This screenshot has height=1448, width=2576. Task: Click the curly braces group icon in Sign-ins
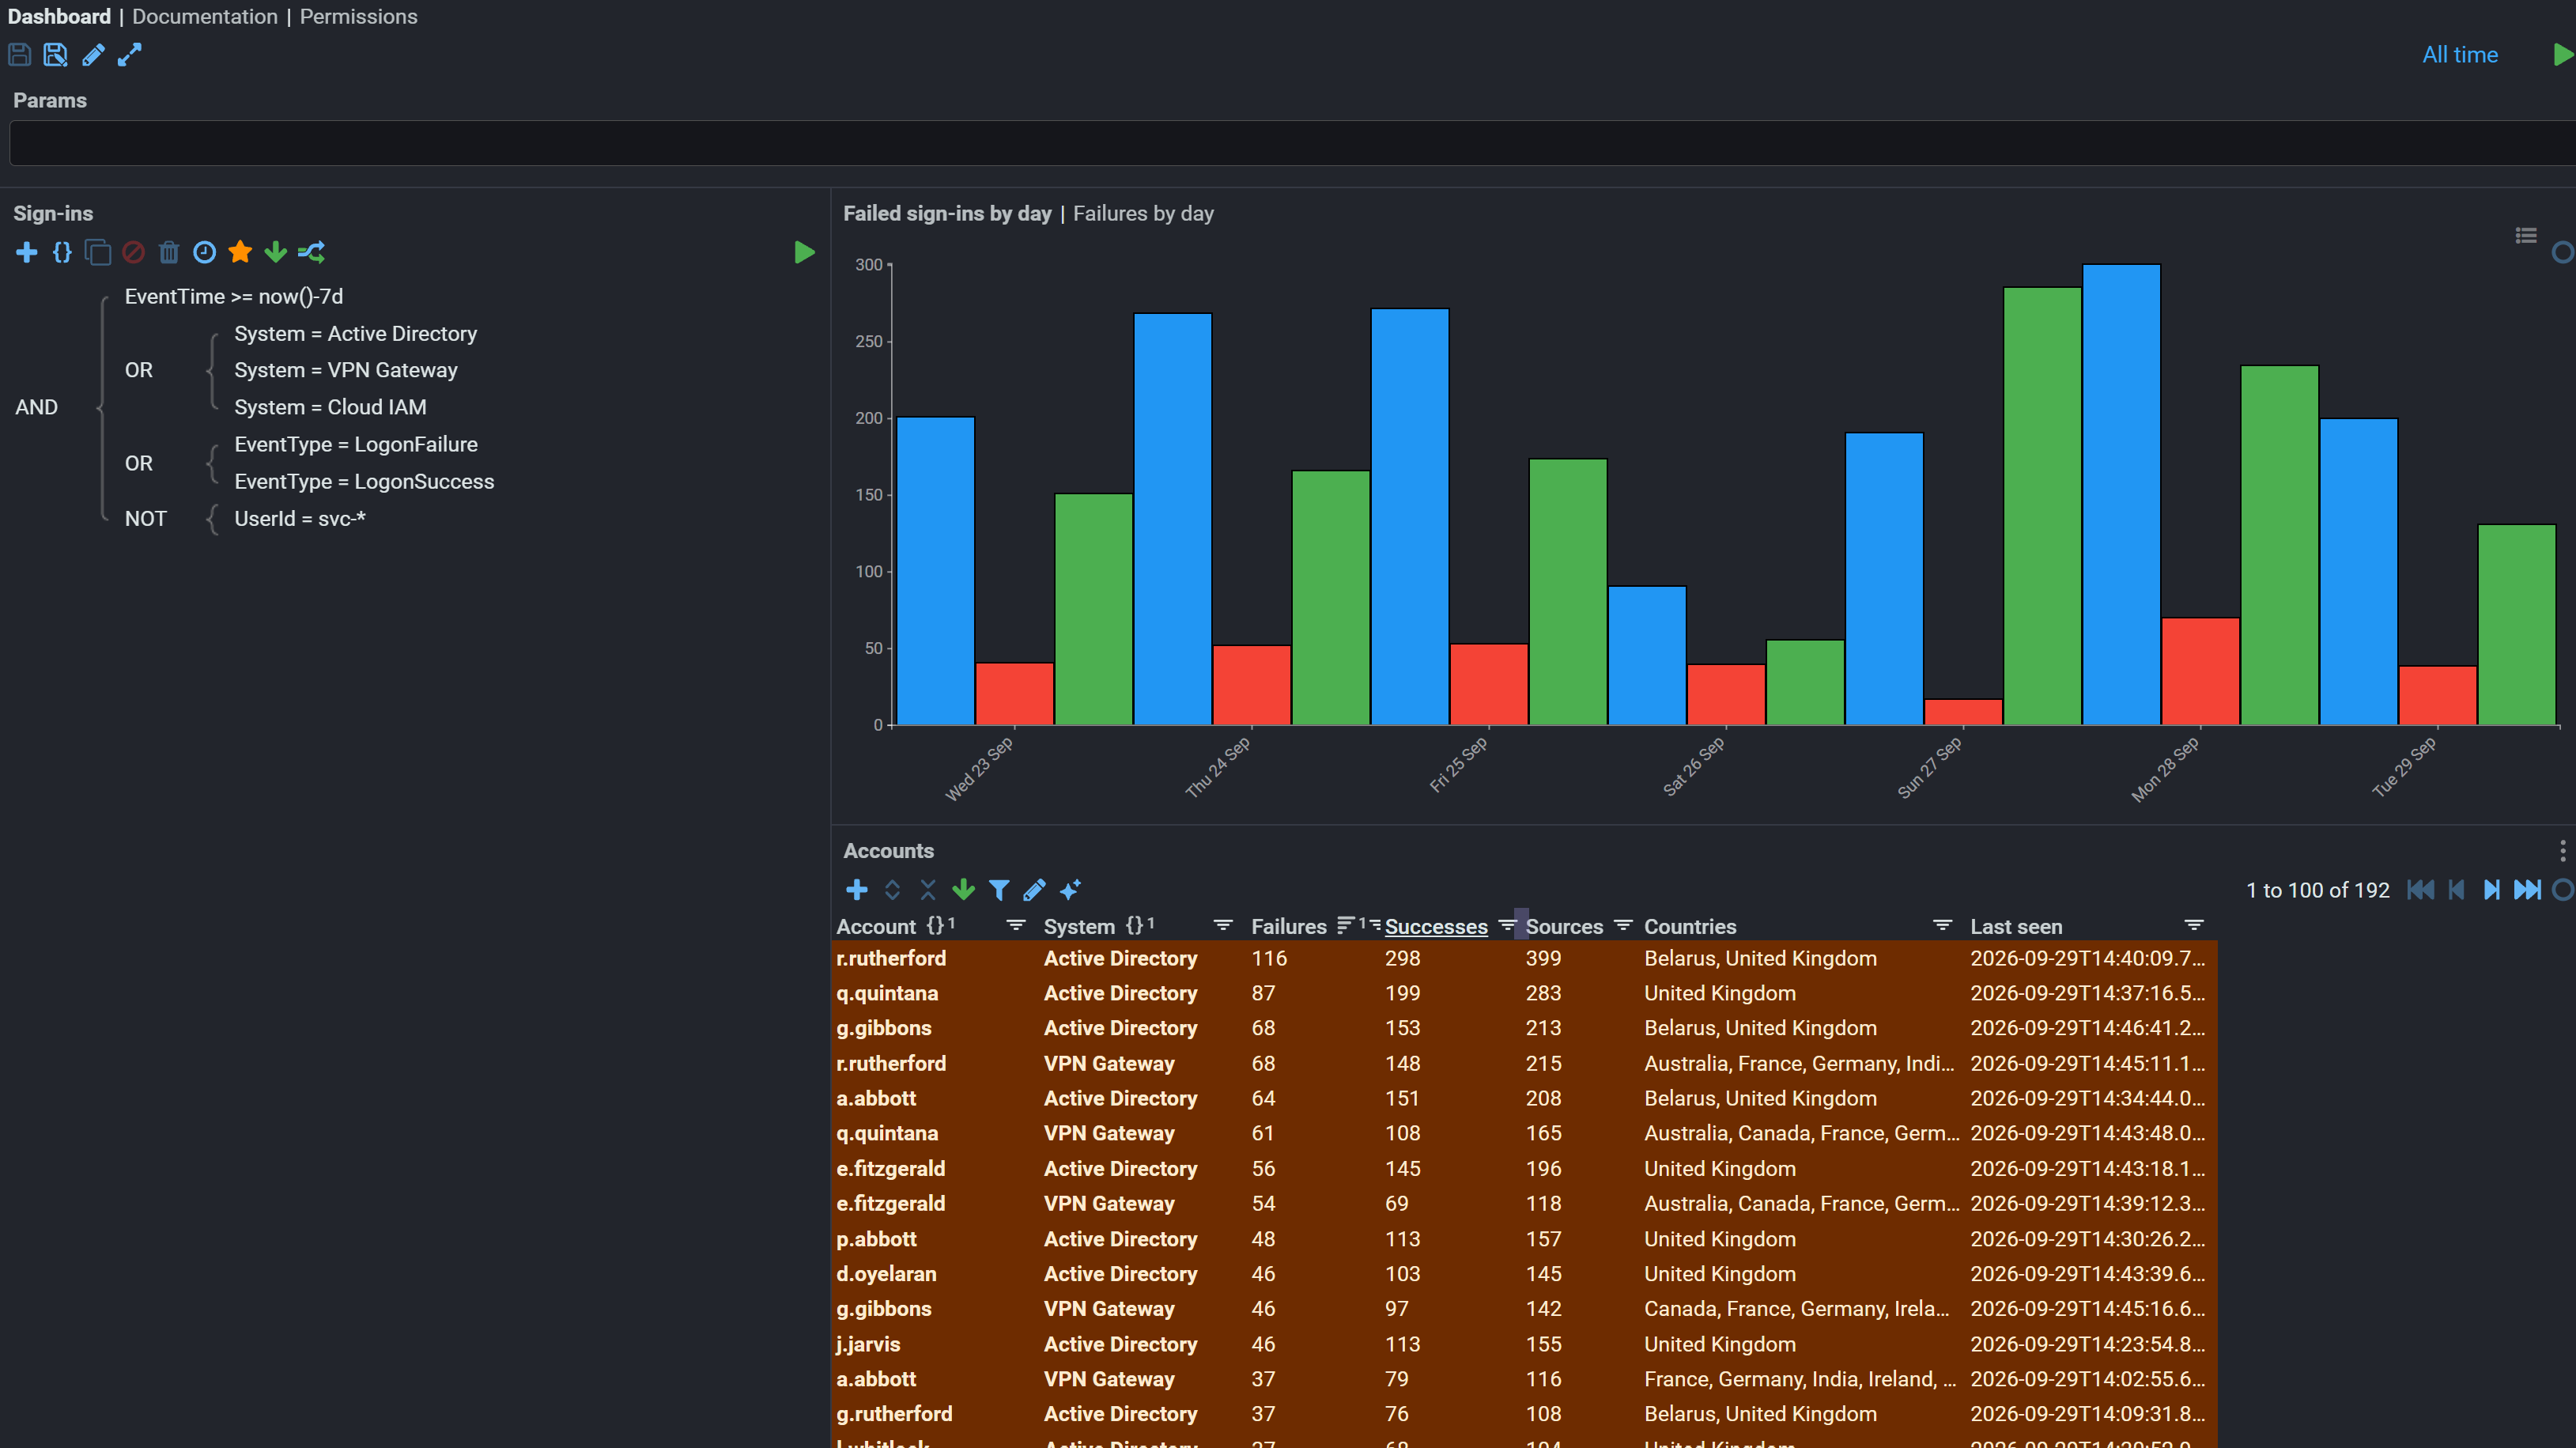(x=62, y=252)
